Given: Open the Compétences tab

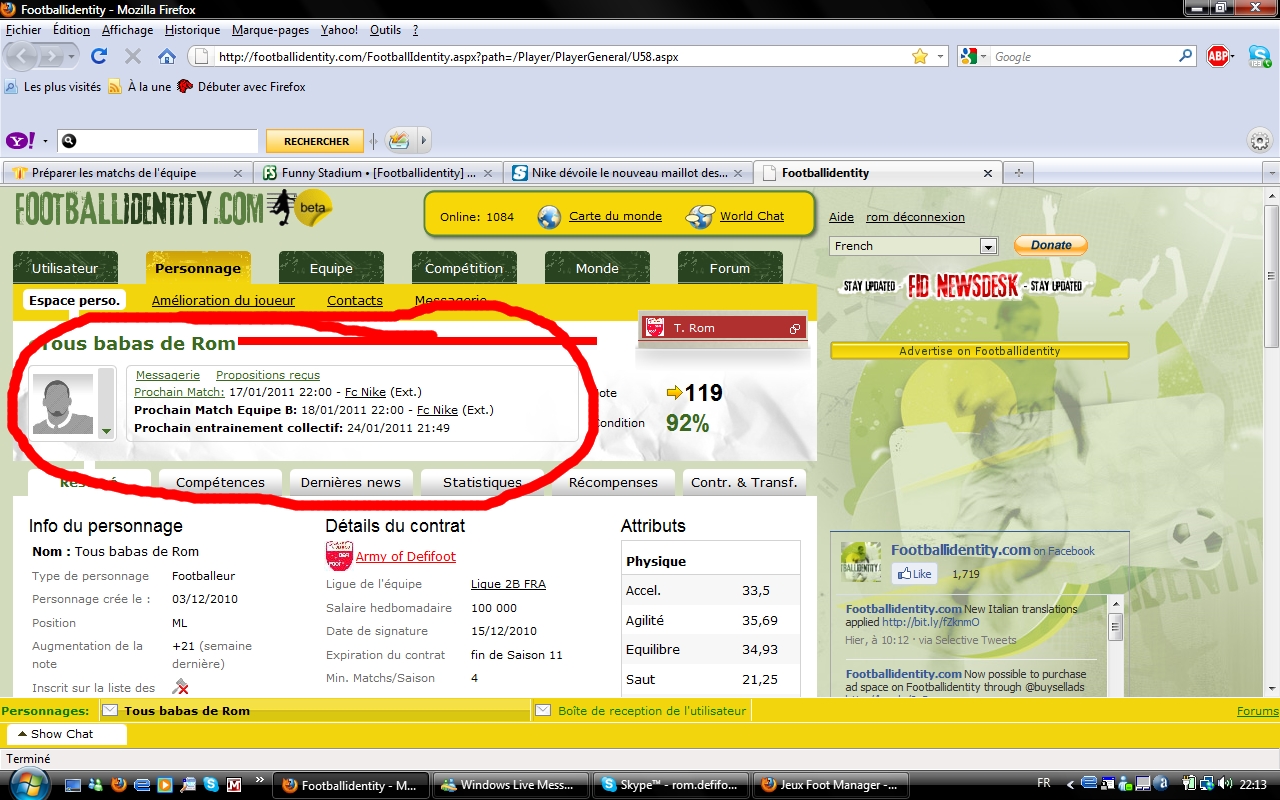Looking at the screenshot, I should point(220,482).
